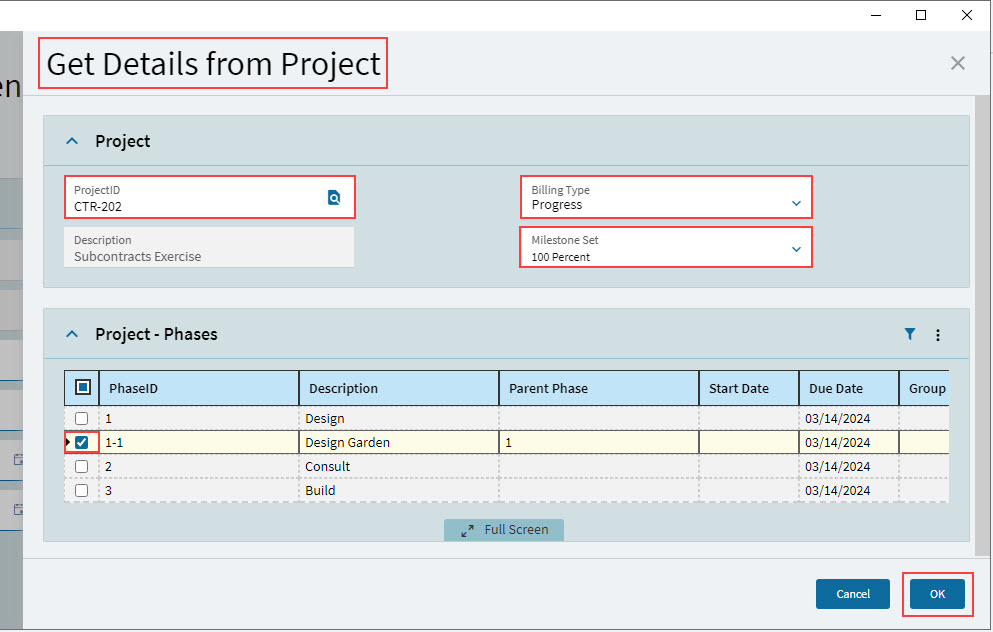Click the OK button
The width and height of the screenshot is (993, 632).
click(937, 594)
